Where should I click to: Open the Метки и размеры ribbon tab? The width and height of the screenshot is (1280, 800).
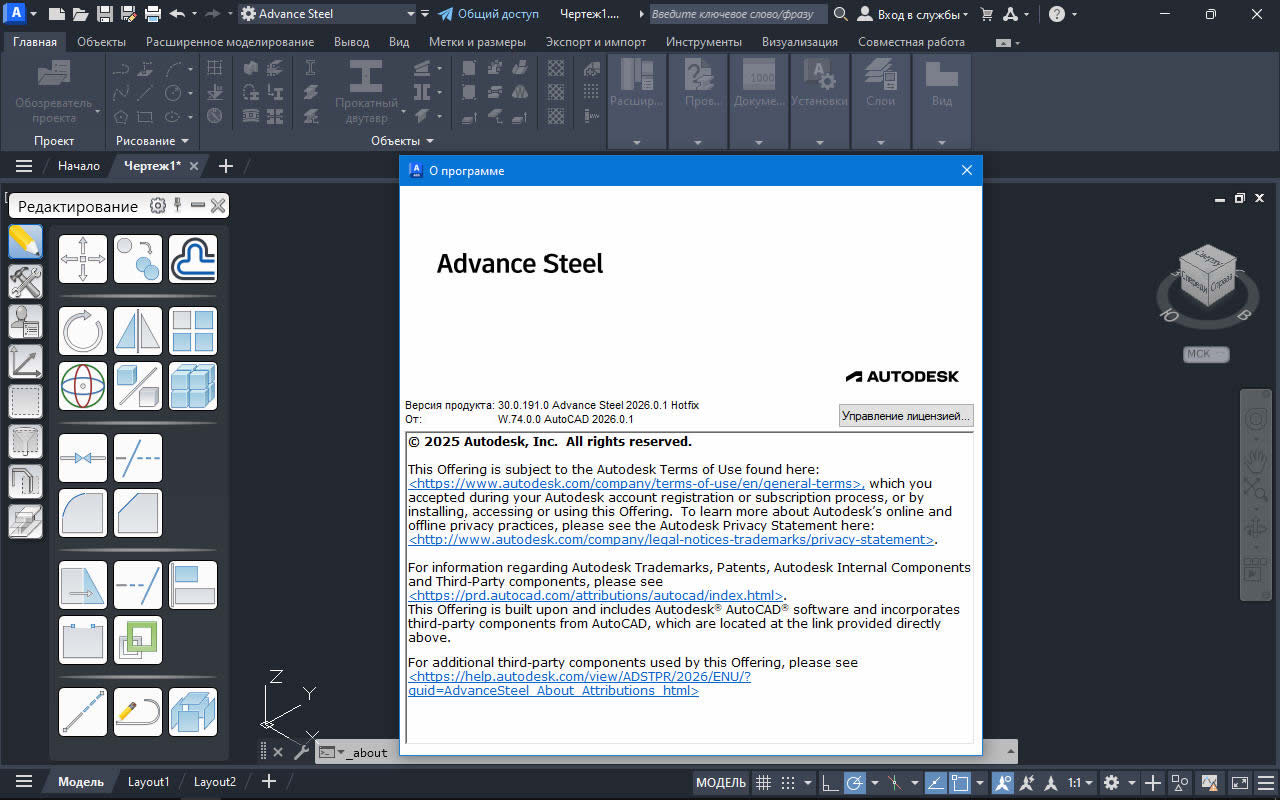point(477,42)
